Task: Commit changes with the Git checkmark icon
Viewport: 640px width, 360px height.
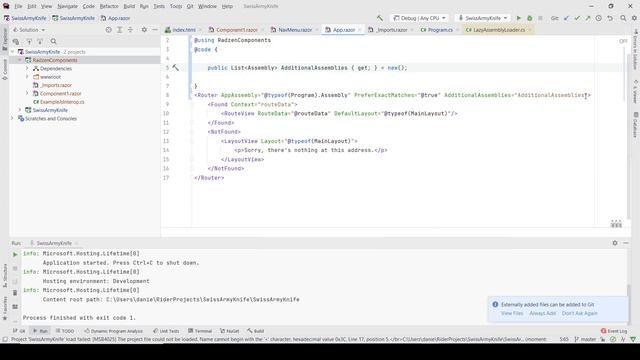Action: point(577,18)
